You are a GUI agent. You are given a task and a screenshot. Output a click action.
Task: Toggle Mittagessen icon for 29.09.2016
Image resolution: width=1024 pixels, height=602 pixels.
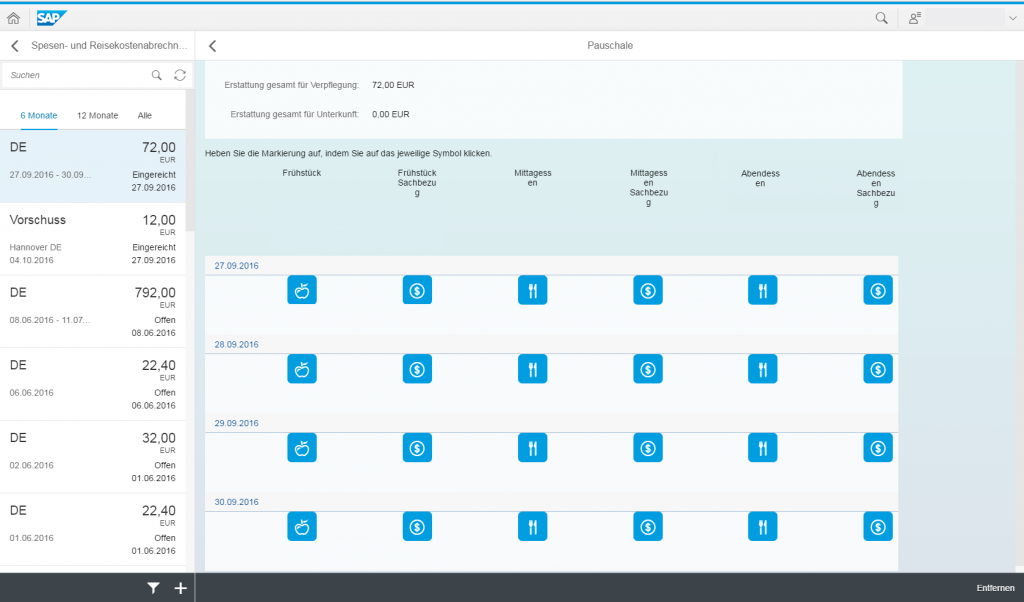coord(532,447)
